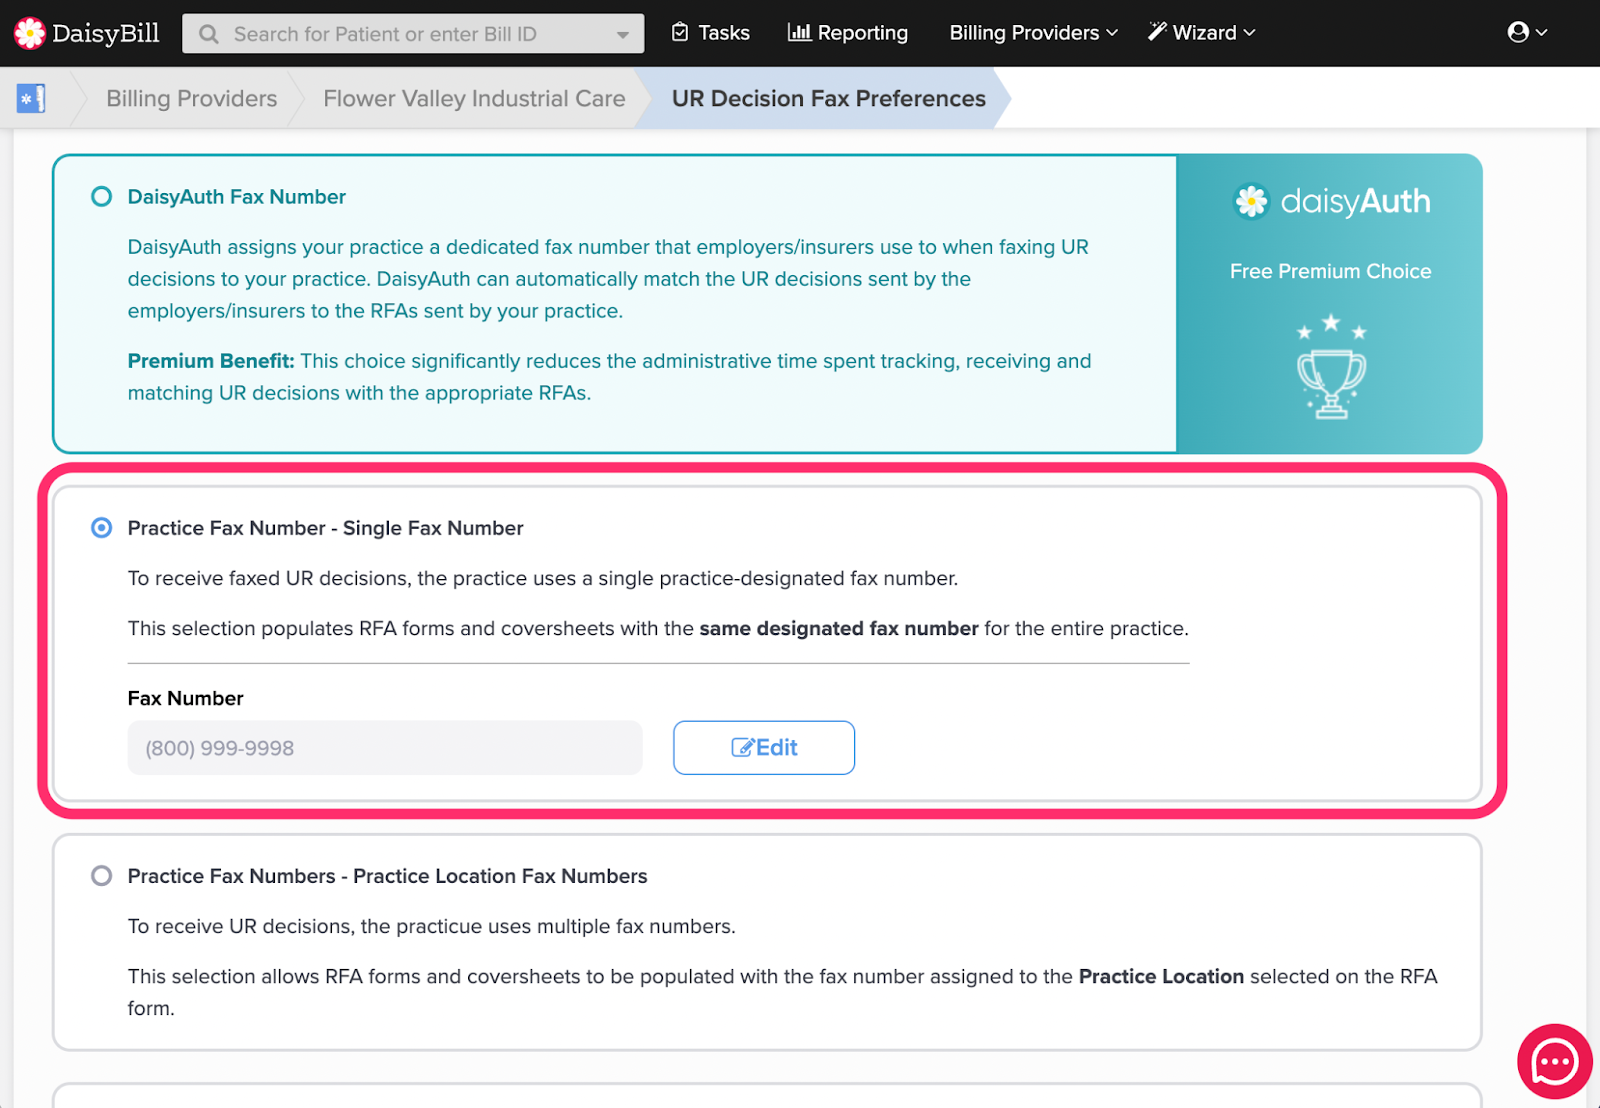Image resolution: width=1600 pixels, height=1108 pixels.
Task: Click the DaisyBill flower logo icon
Action: tap(29, 33)
